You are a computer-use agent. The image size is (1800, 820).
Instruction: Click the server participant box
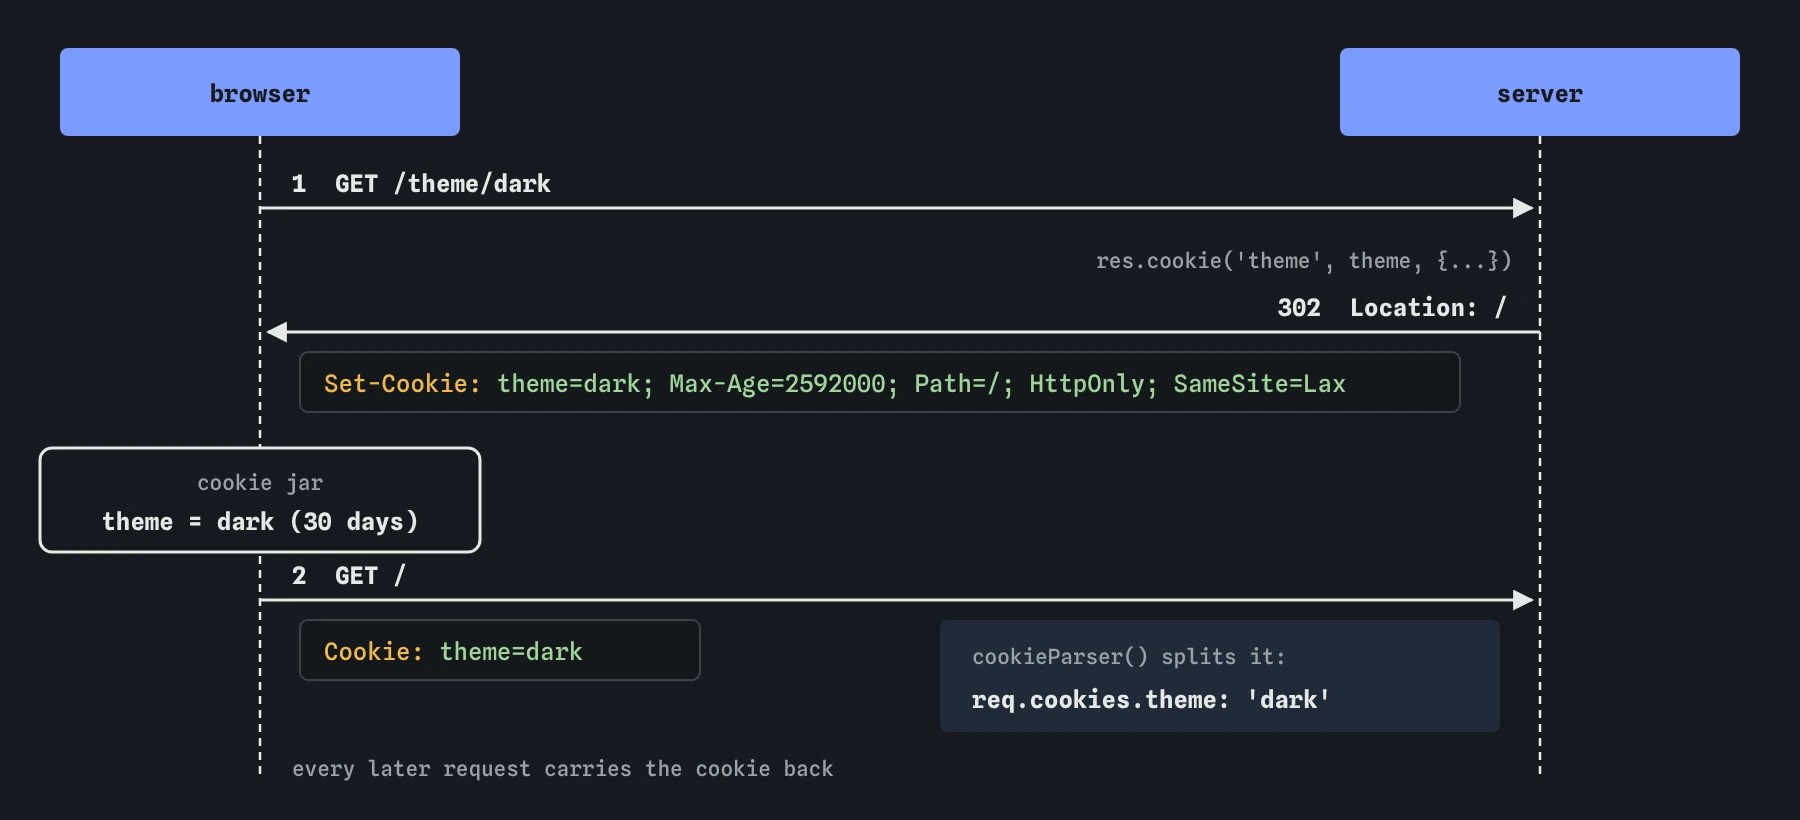click(x=1540, y=92)
